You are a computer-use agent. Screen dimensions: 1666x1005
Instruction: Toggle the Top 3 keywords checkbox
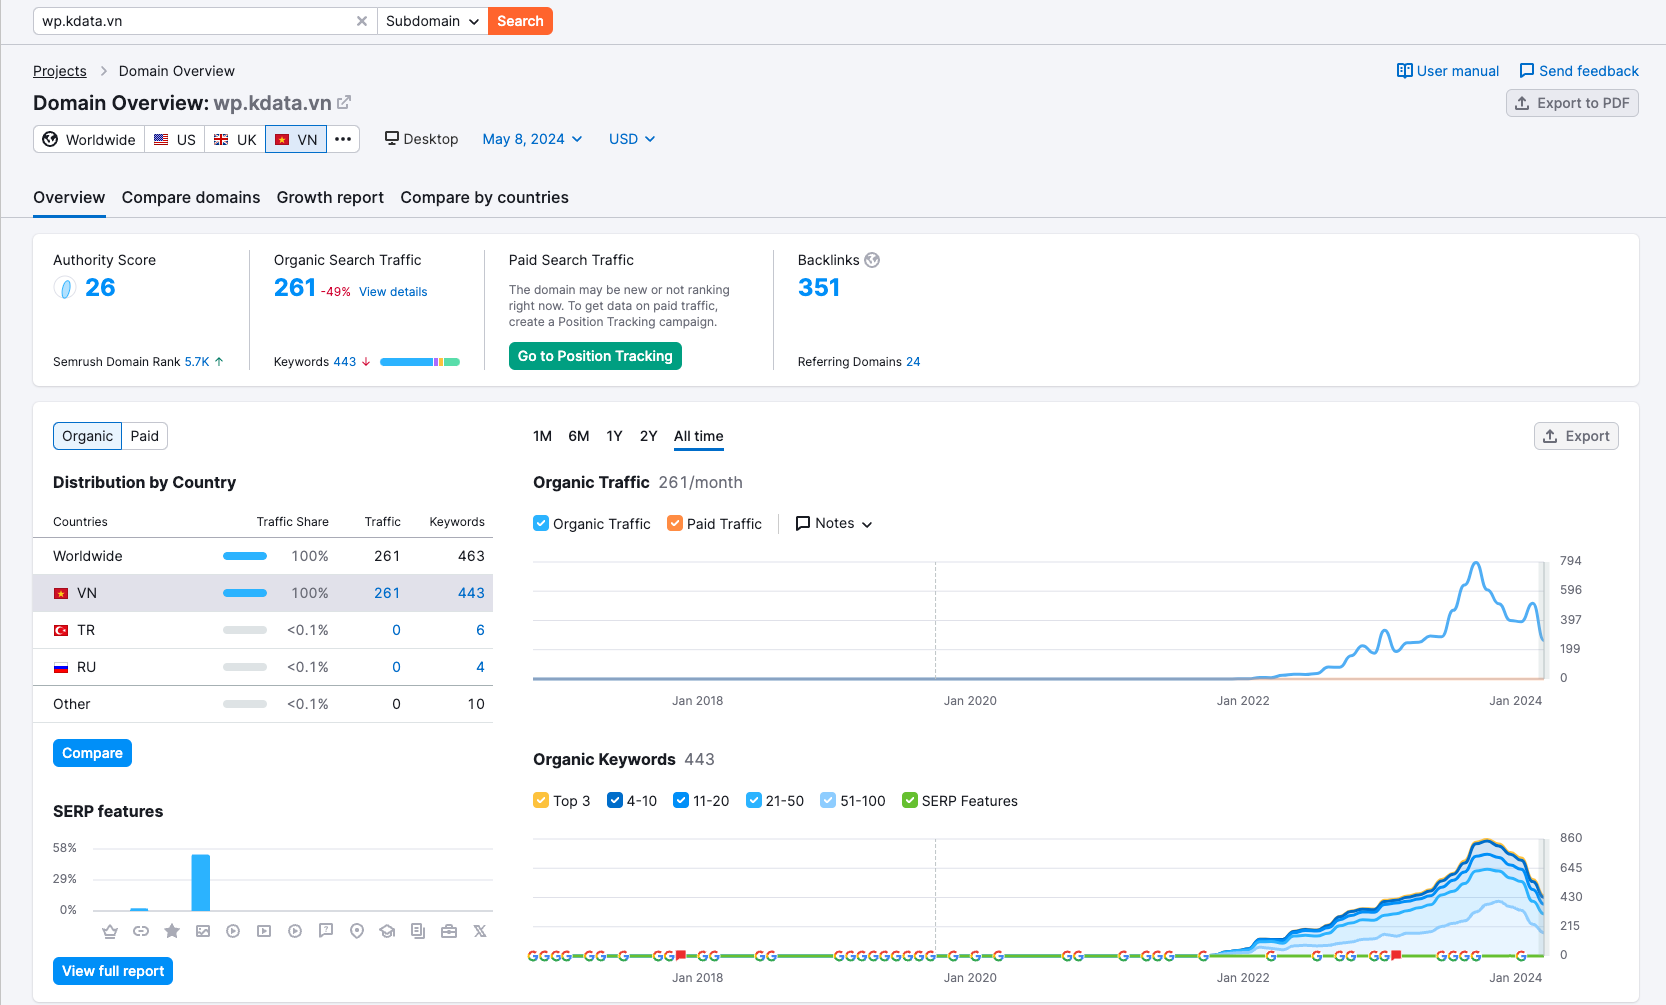[x=541, y=800]
